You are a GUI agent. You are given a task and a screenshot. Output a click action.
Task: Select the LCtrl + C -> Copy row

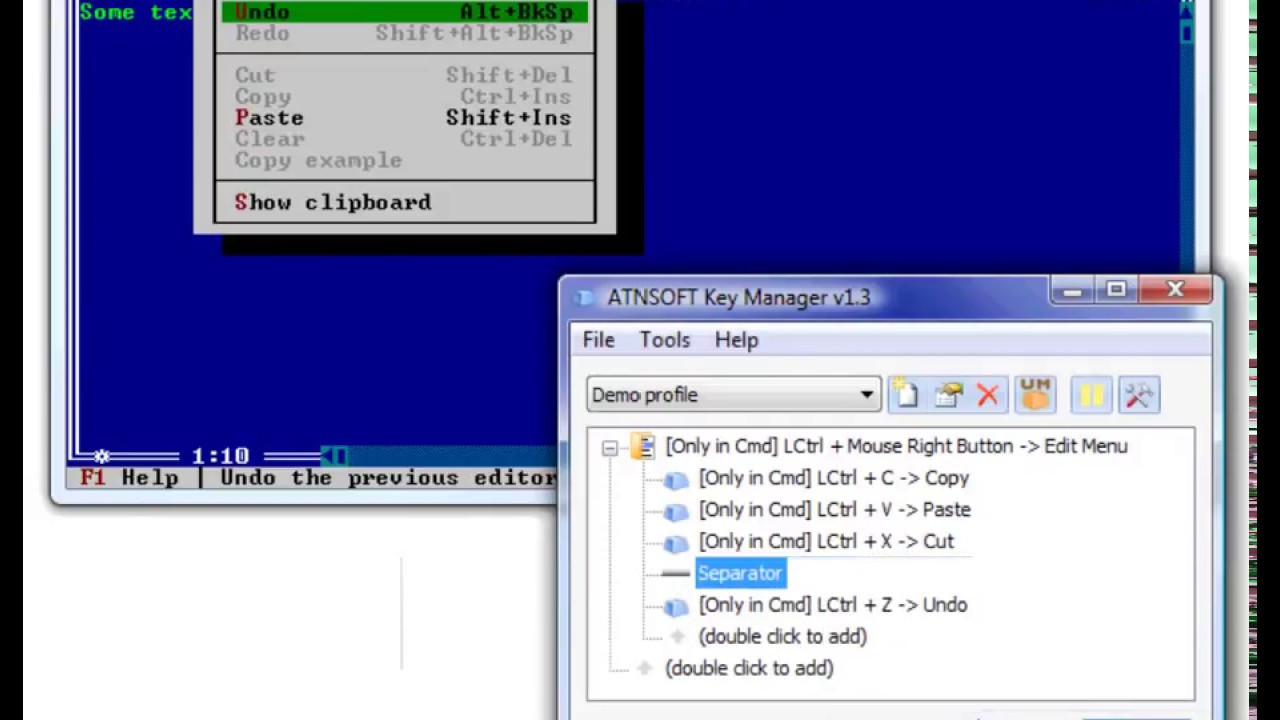click(x=833, y=478)
